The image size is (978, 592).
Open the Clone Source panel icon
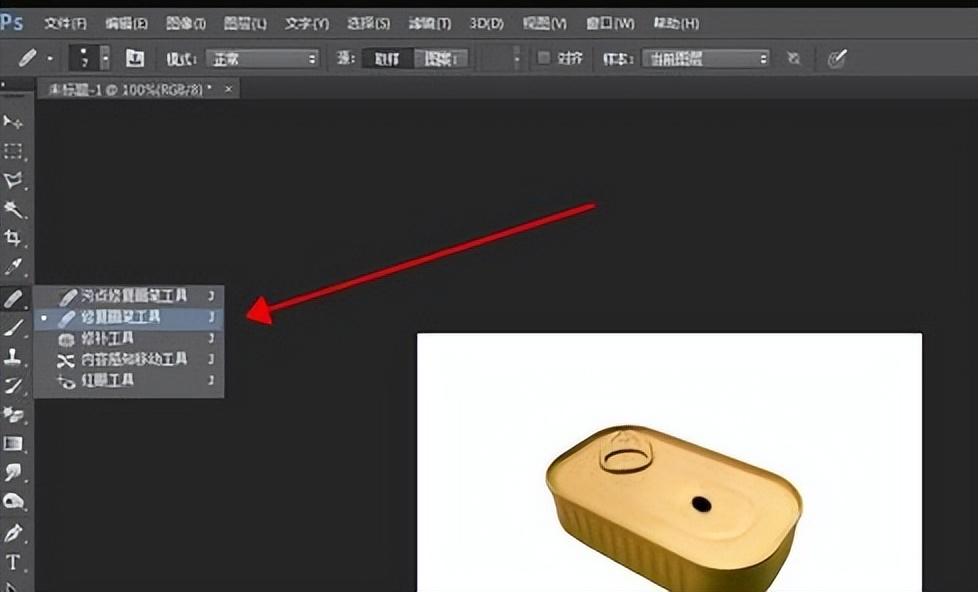[x=135, y=59]
